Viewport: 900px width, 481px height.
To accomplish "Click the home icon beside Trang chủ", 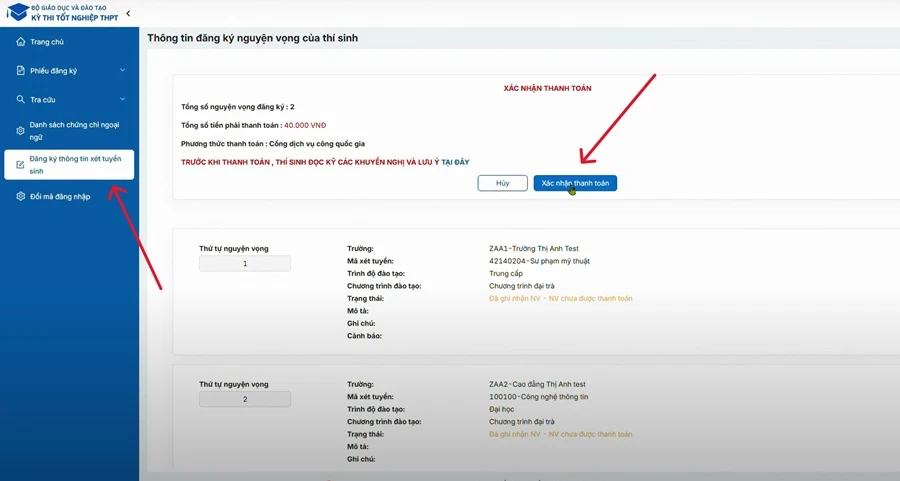I will click(21, 42).
